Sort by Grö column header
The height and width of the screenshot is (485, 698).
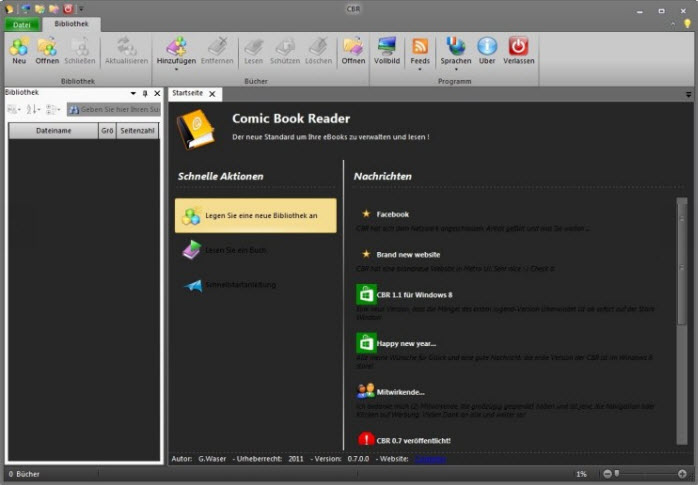point(107,131)
